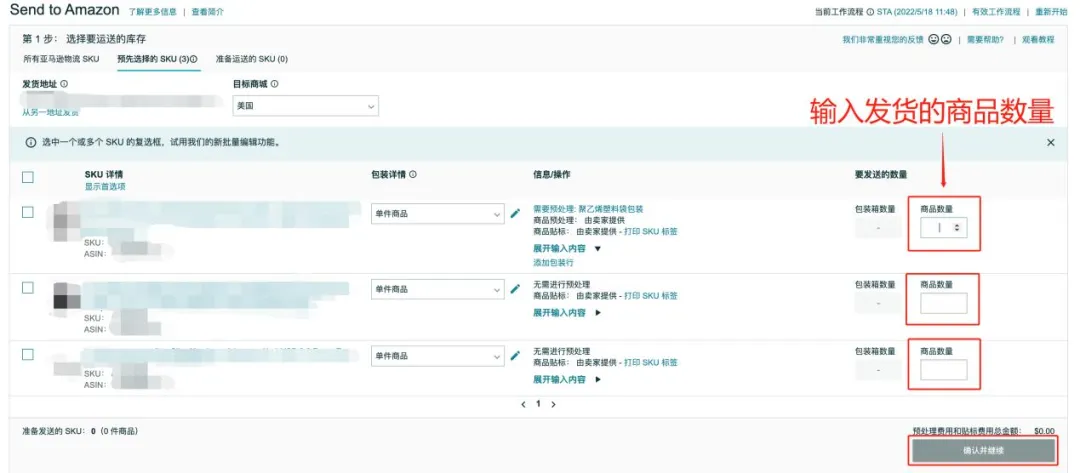Screen dimensions: 1080x473
Task: Check the first SKU row checkbox
Action: point(28,212)
